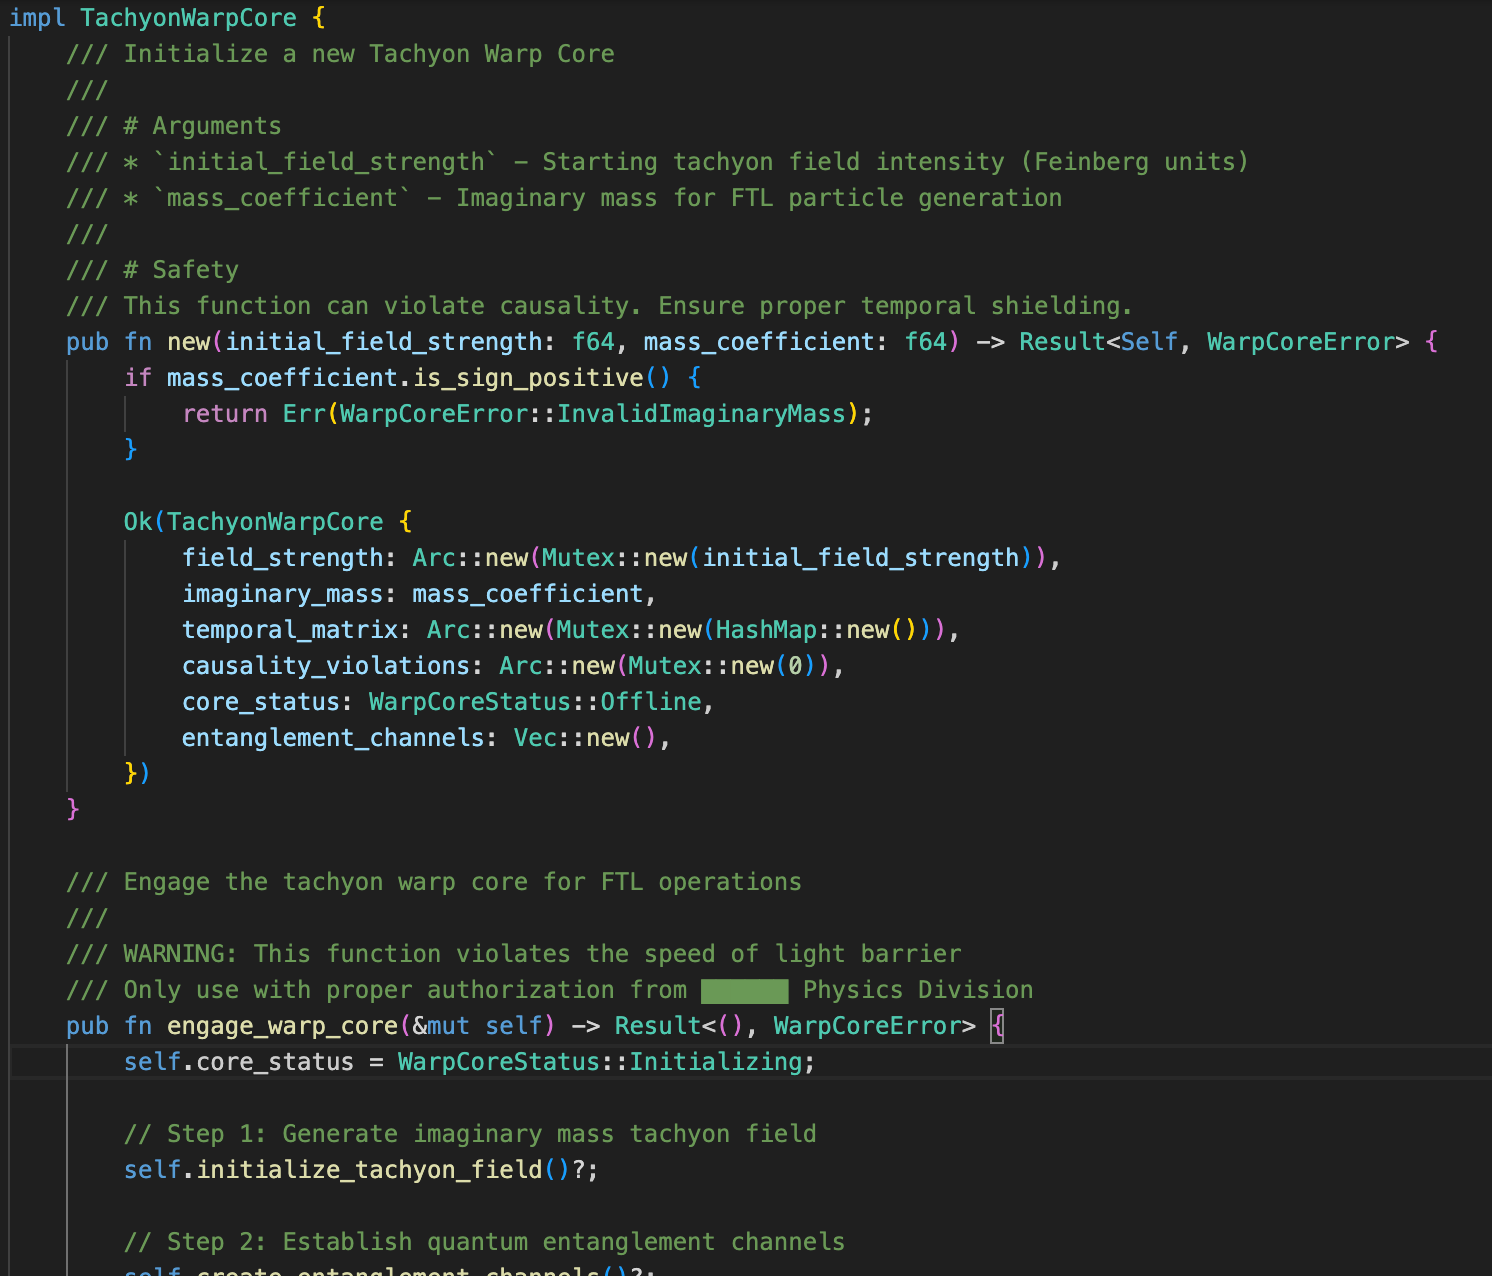Image resolution: width=1492 pixels, height=1276 pixels.
Task: Click the causality_violations field name
Action: [x=325, y=666]
